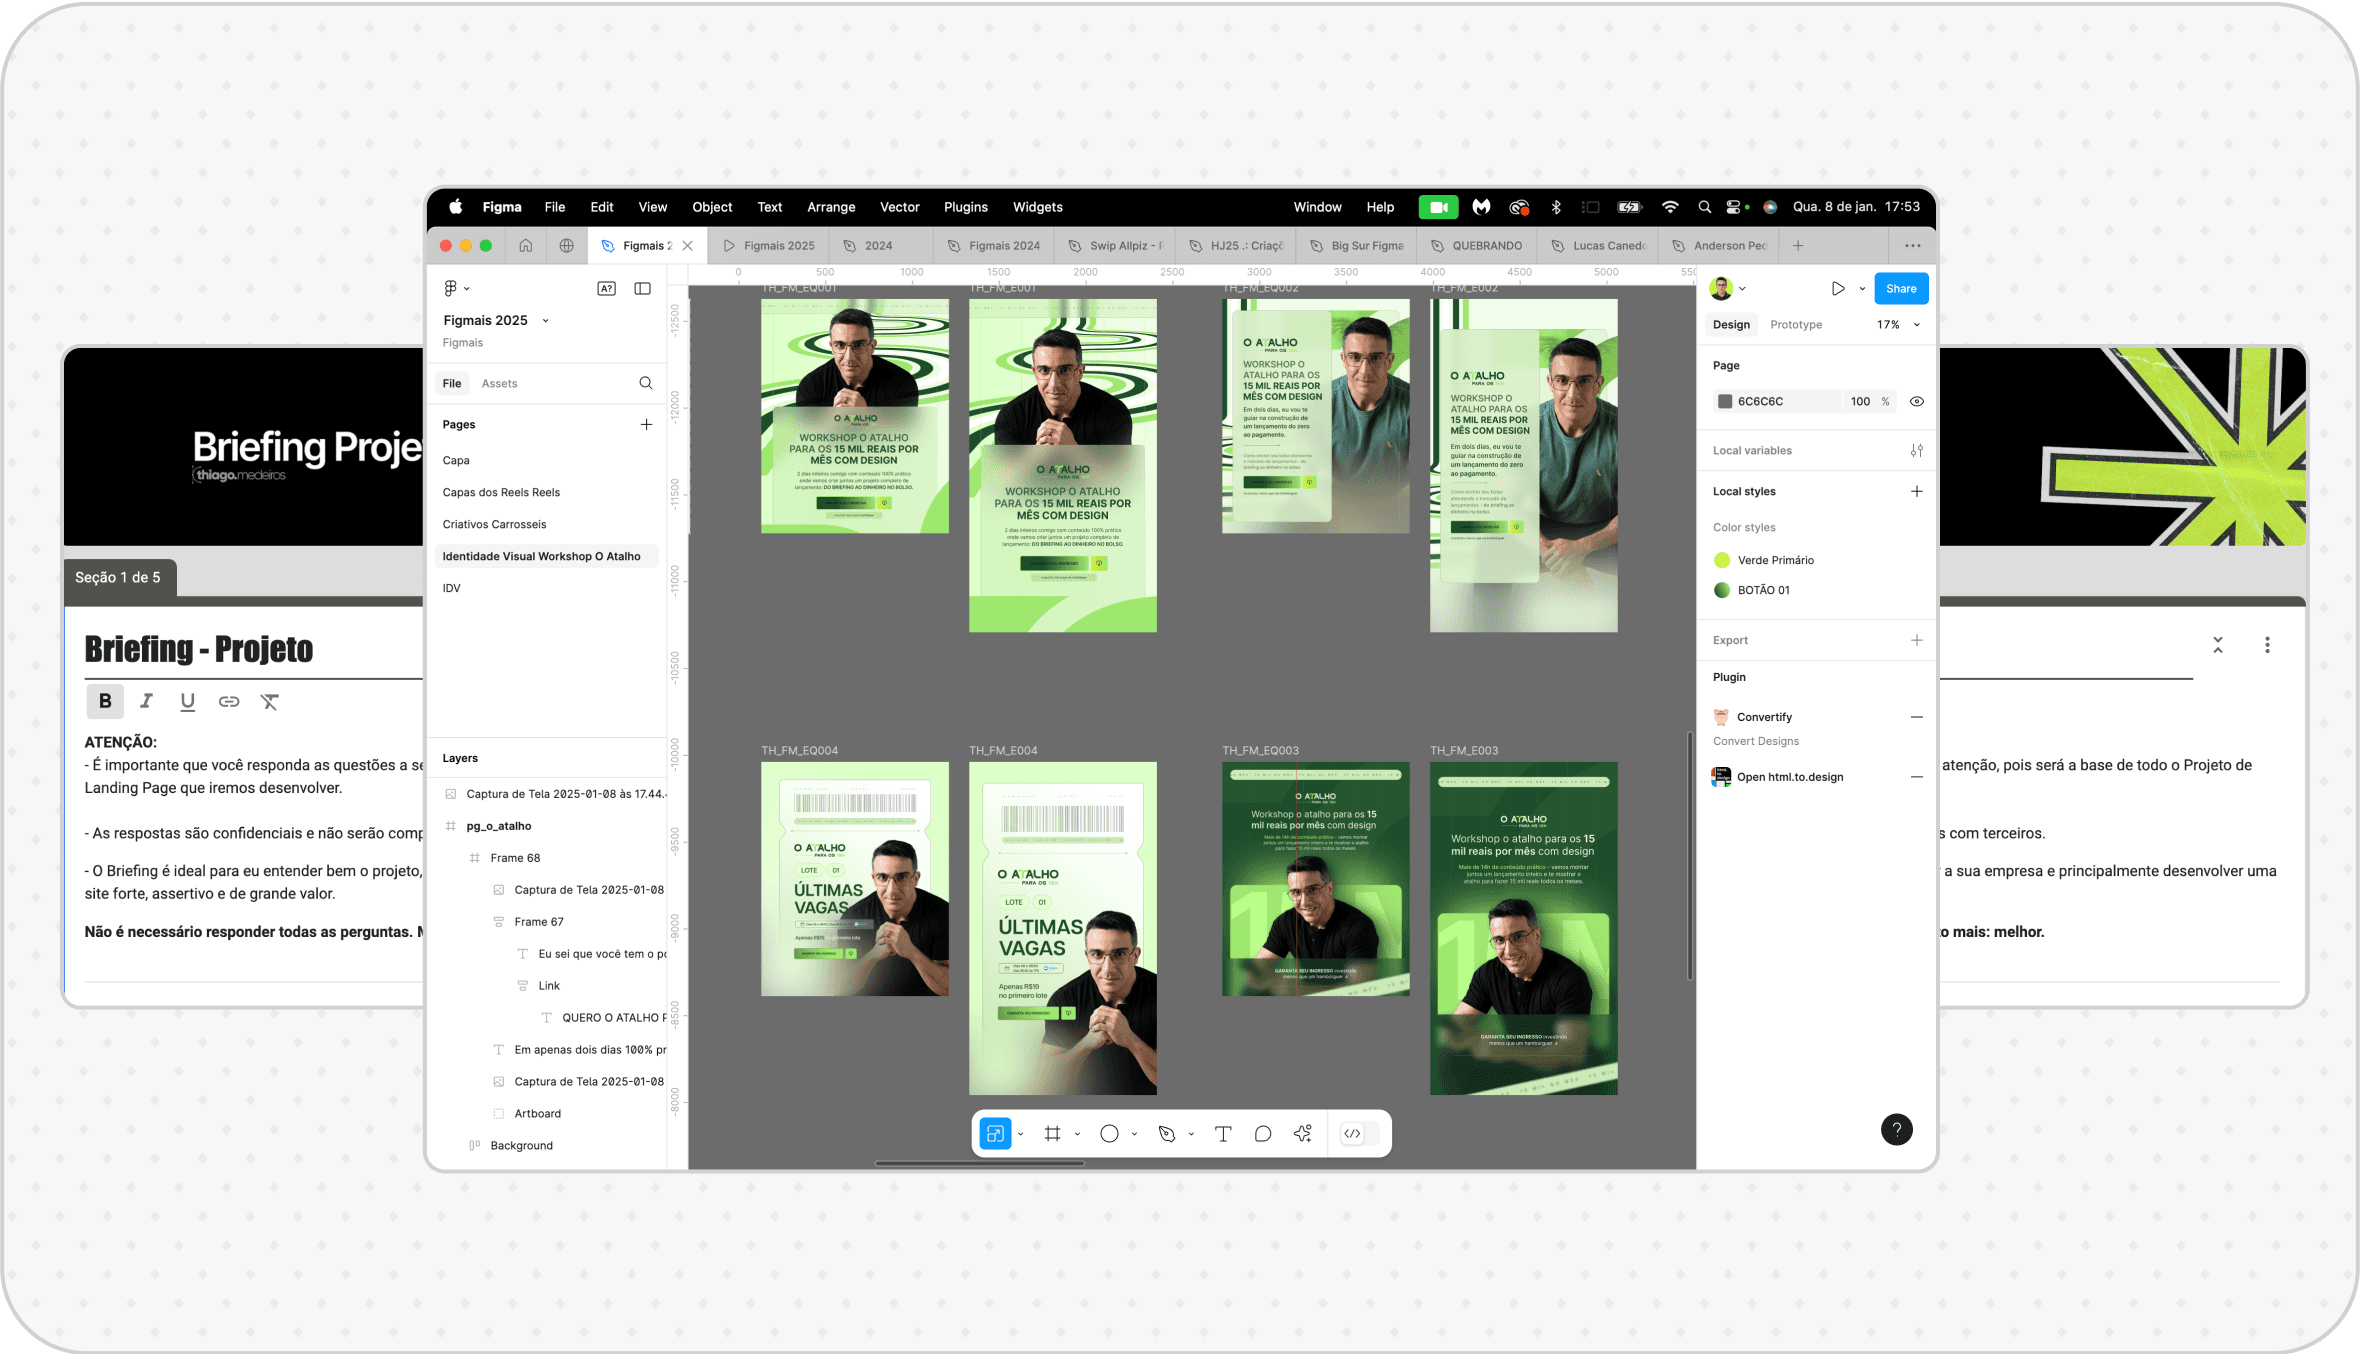
Task: Open the Criativos Carrosseis page
Action: click(494, 524)
